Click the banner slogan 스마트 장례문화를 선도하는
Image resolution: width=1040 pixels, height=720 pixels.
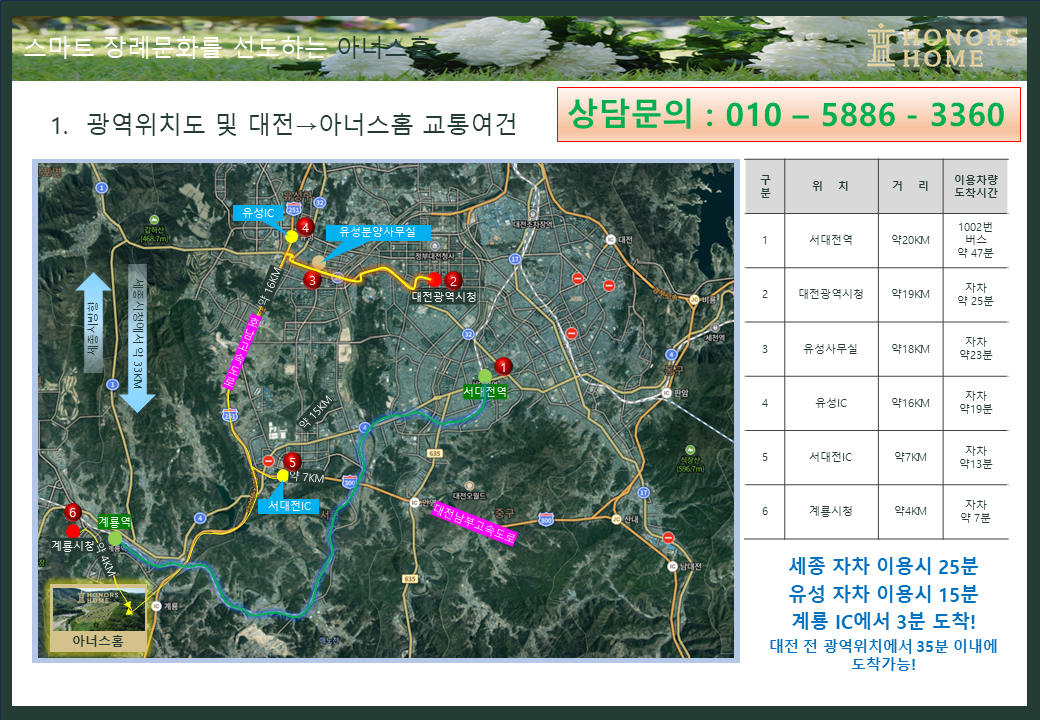[x=176, y=48]
